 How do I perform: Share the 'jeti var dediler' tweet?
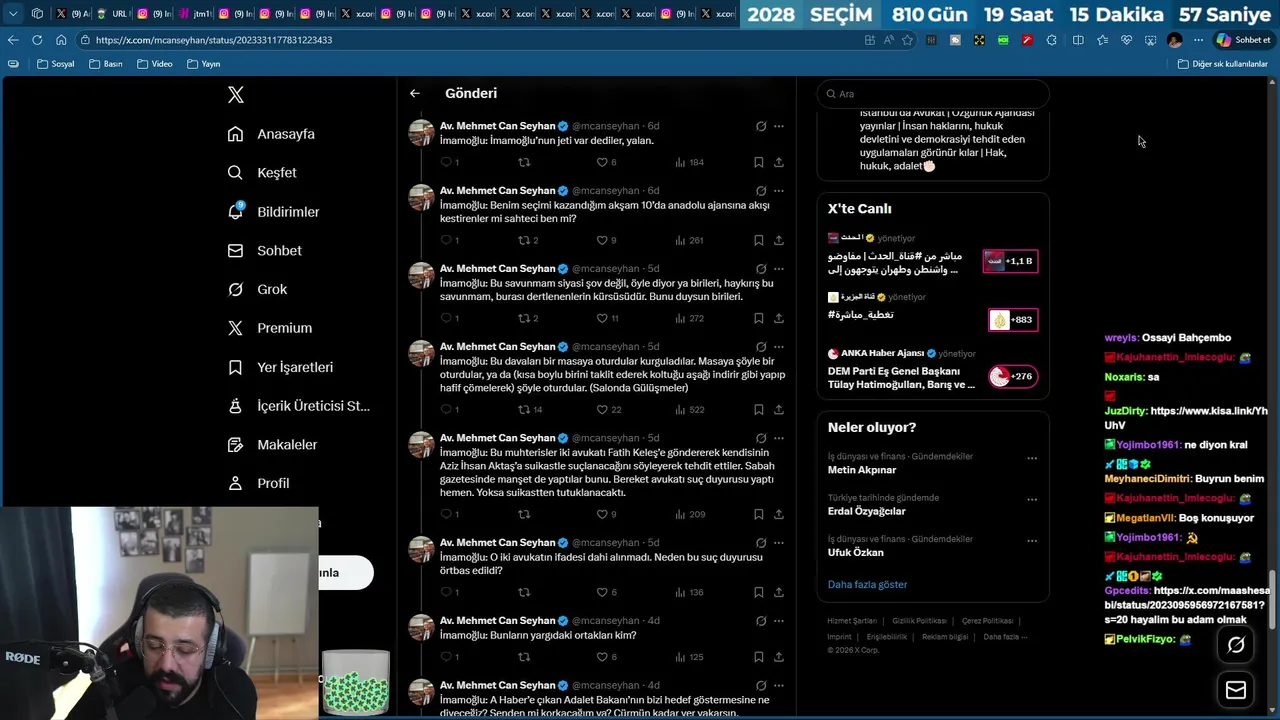point(779,162)
